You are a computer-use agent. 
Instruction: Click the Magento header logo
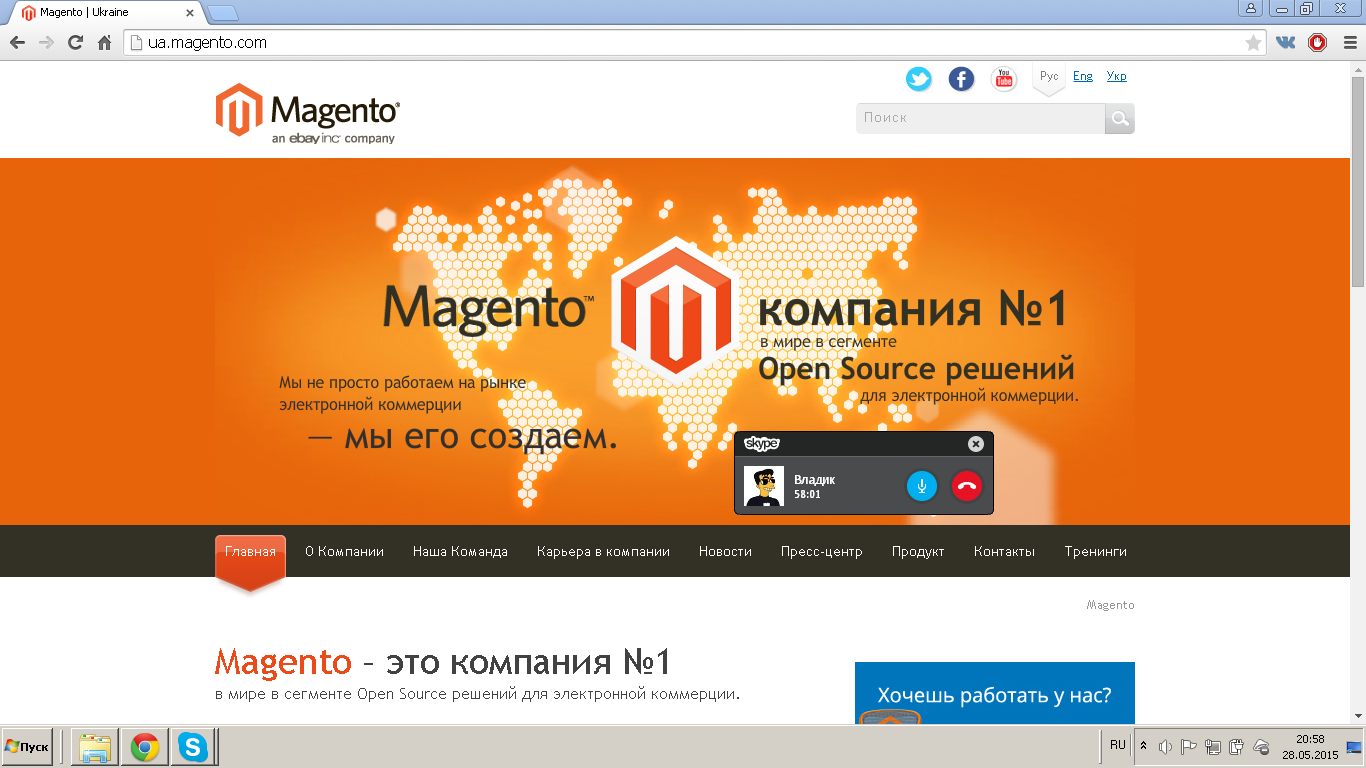tap(307, 113)
